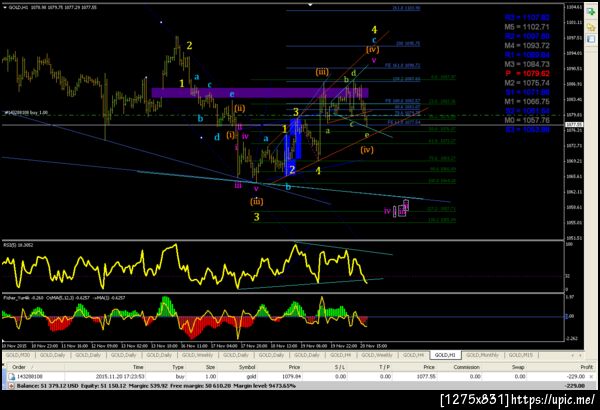Click the M3 = 1084.73 pivot label

tap(527, 64)
